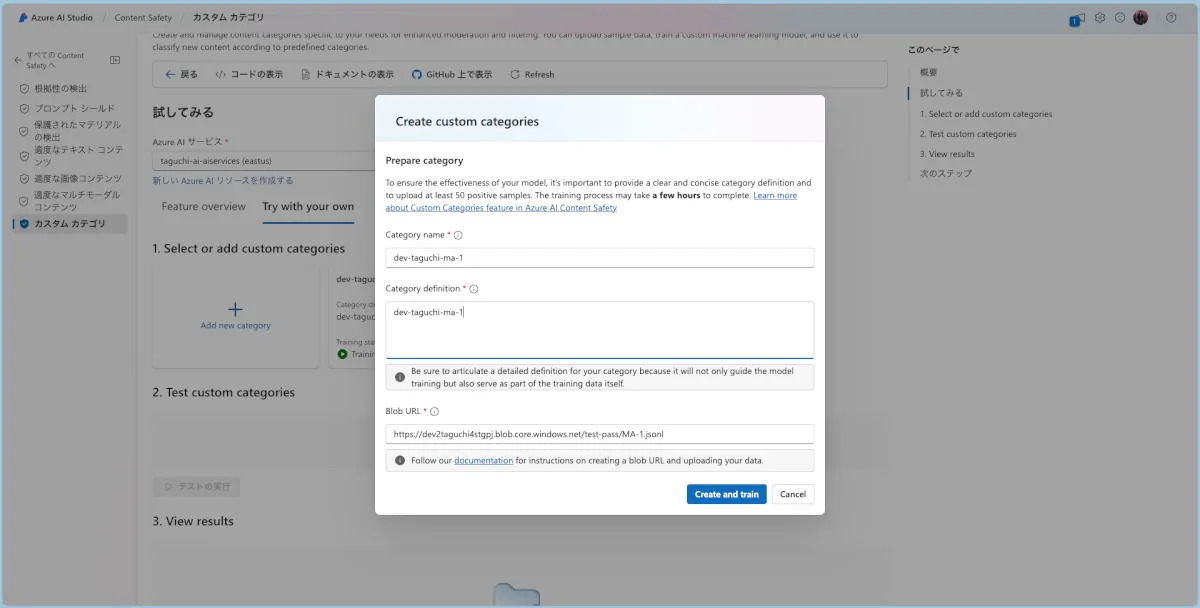Image resolution: width=1200 pixels, height=608 pixels.
Task: Open the documentation link under Blob URL
Action: [484, 460]
